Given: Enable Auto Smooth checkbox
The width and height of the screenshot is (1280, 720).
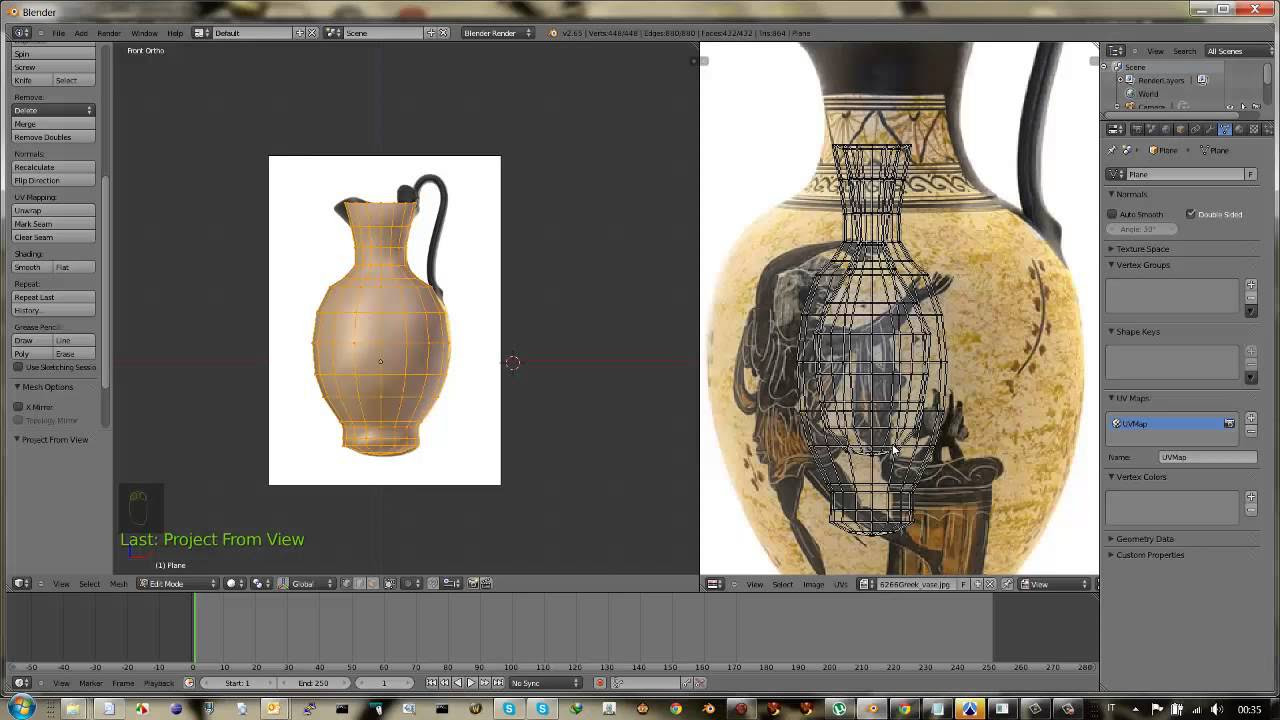Looking at the screenshot, I should click(1112, 214).
